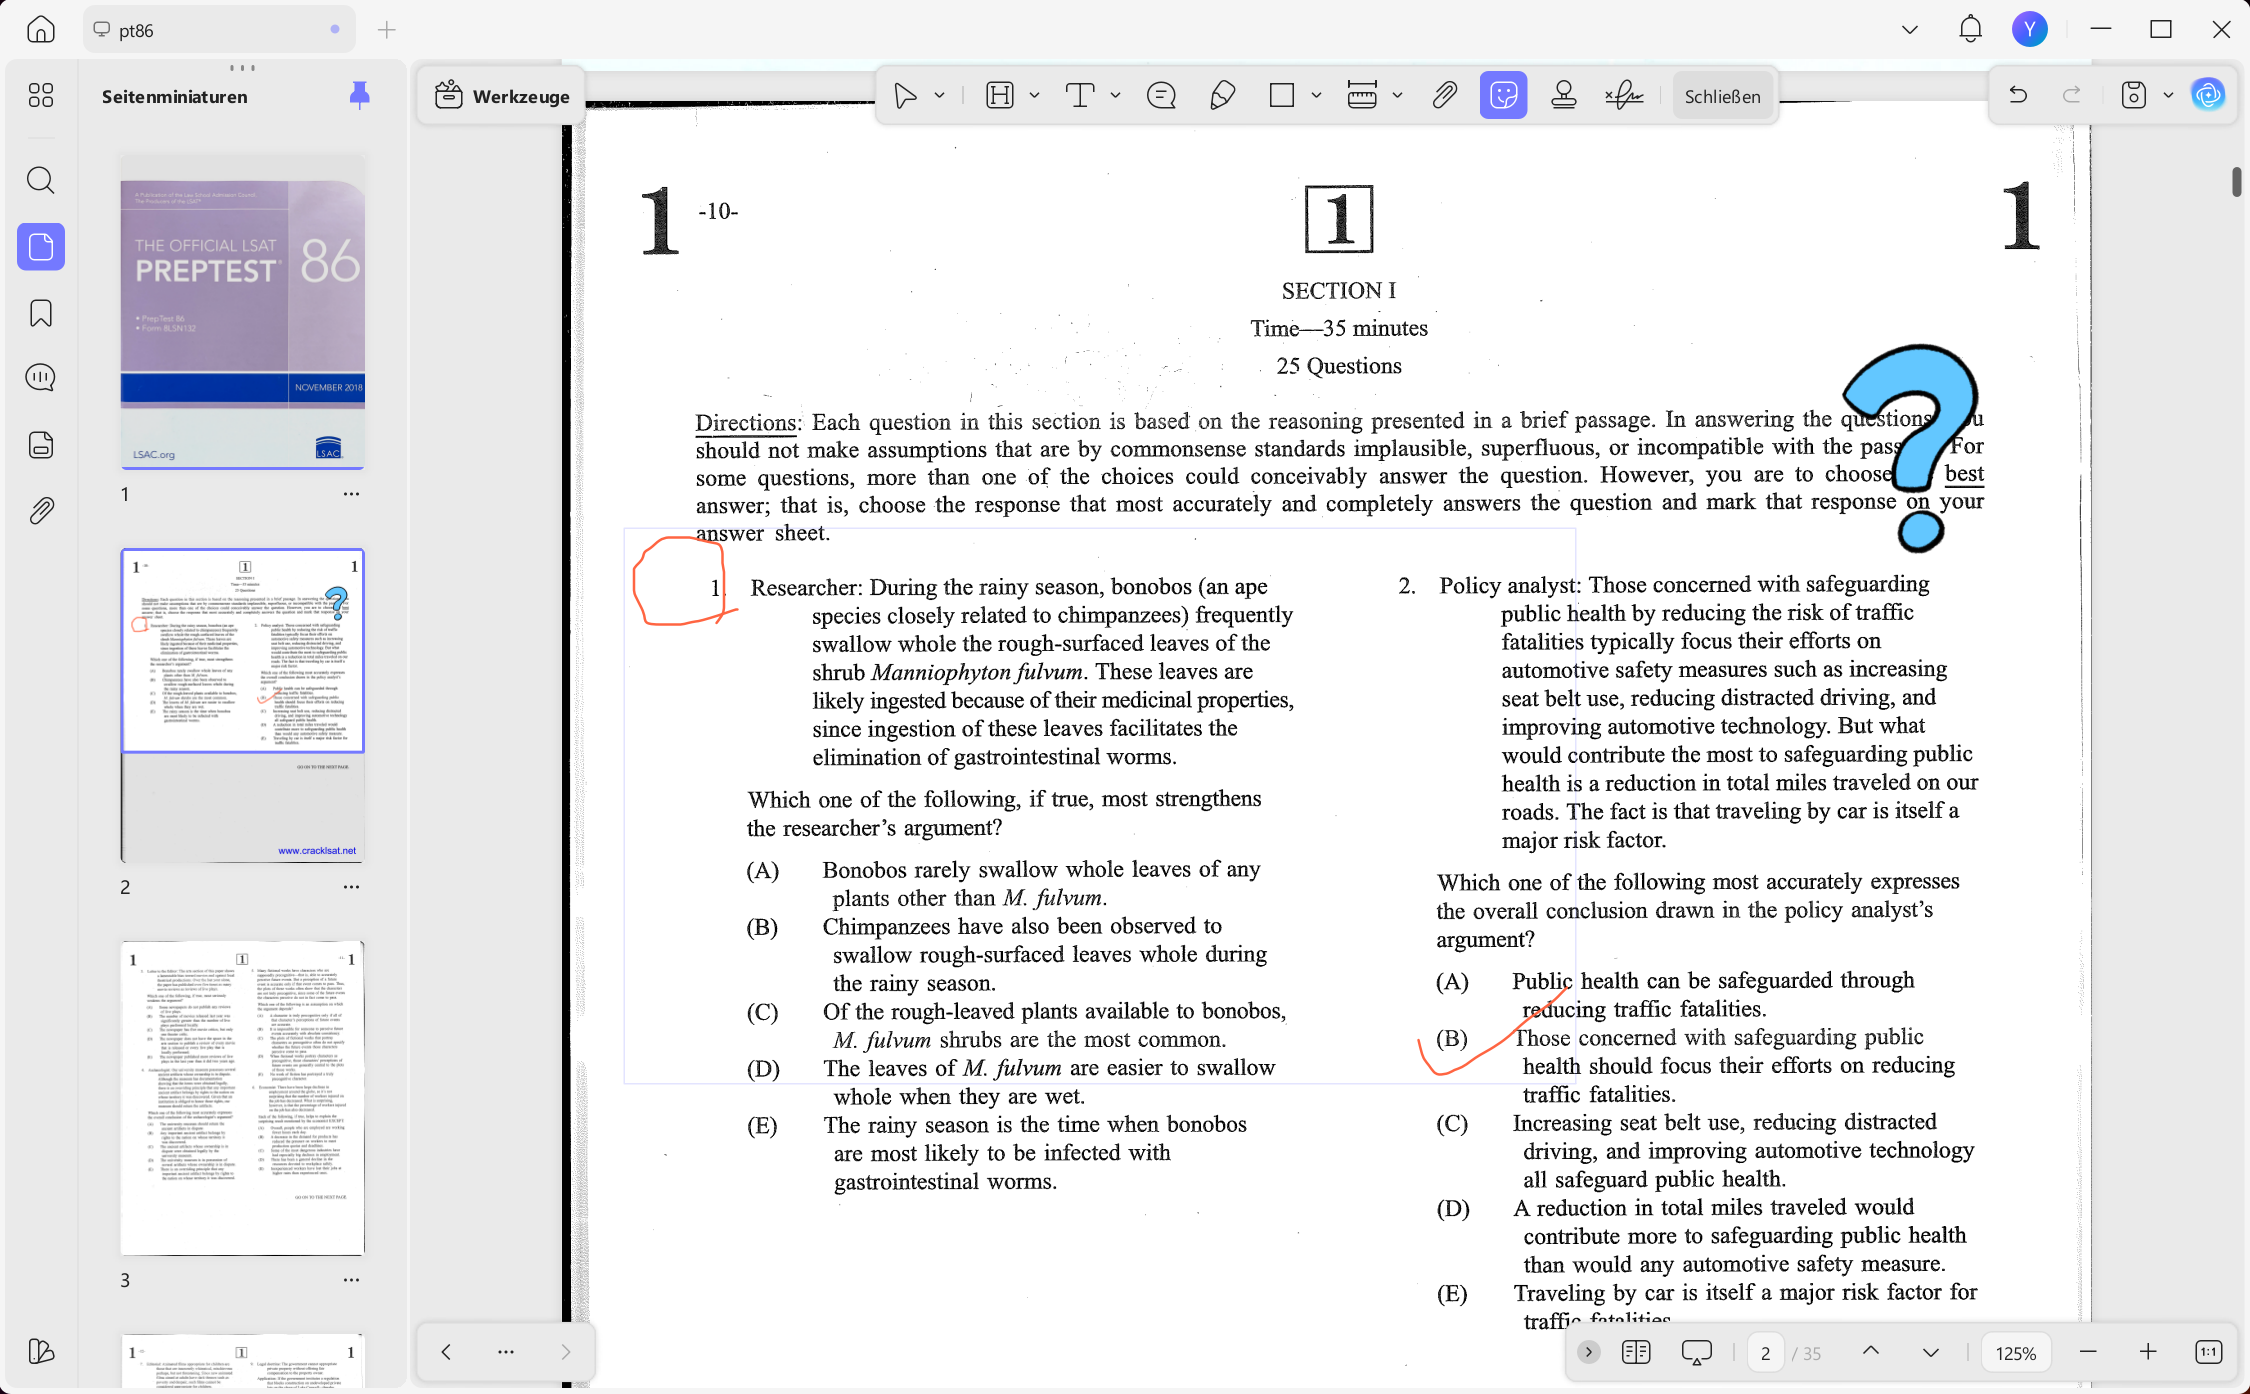Open the Werkzeuge tools menu
This screenshot has width=2250, height=1394.
pos(502,96)
